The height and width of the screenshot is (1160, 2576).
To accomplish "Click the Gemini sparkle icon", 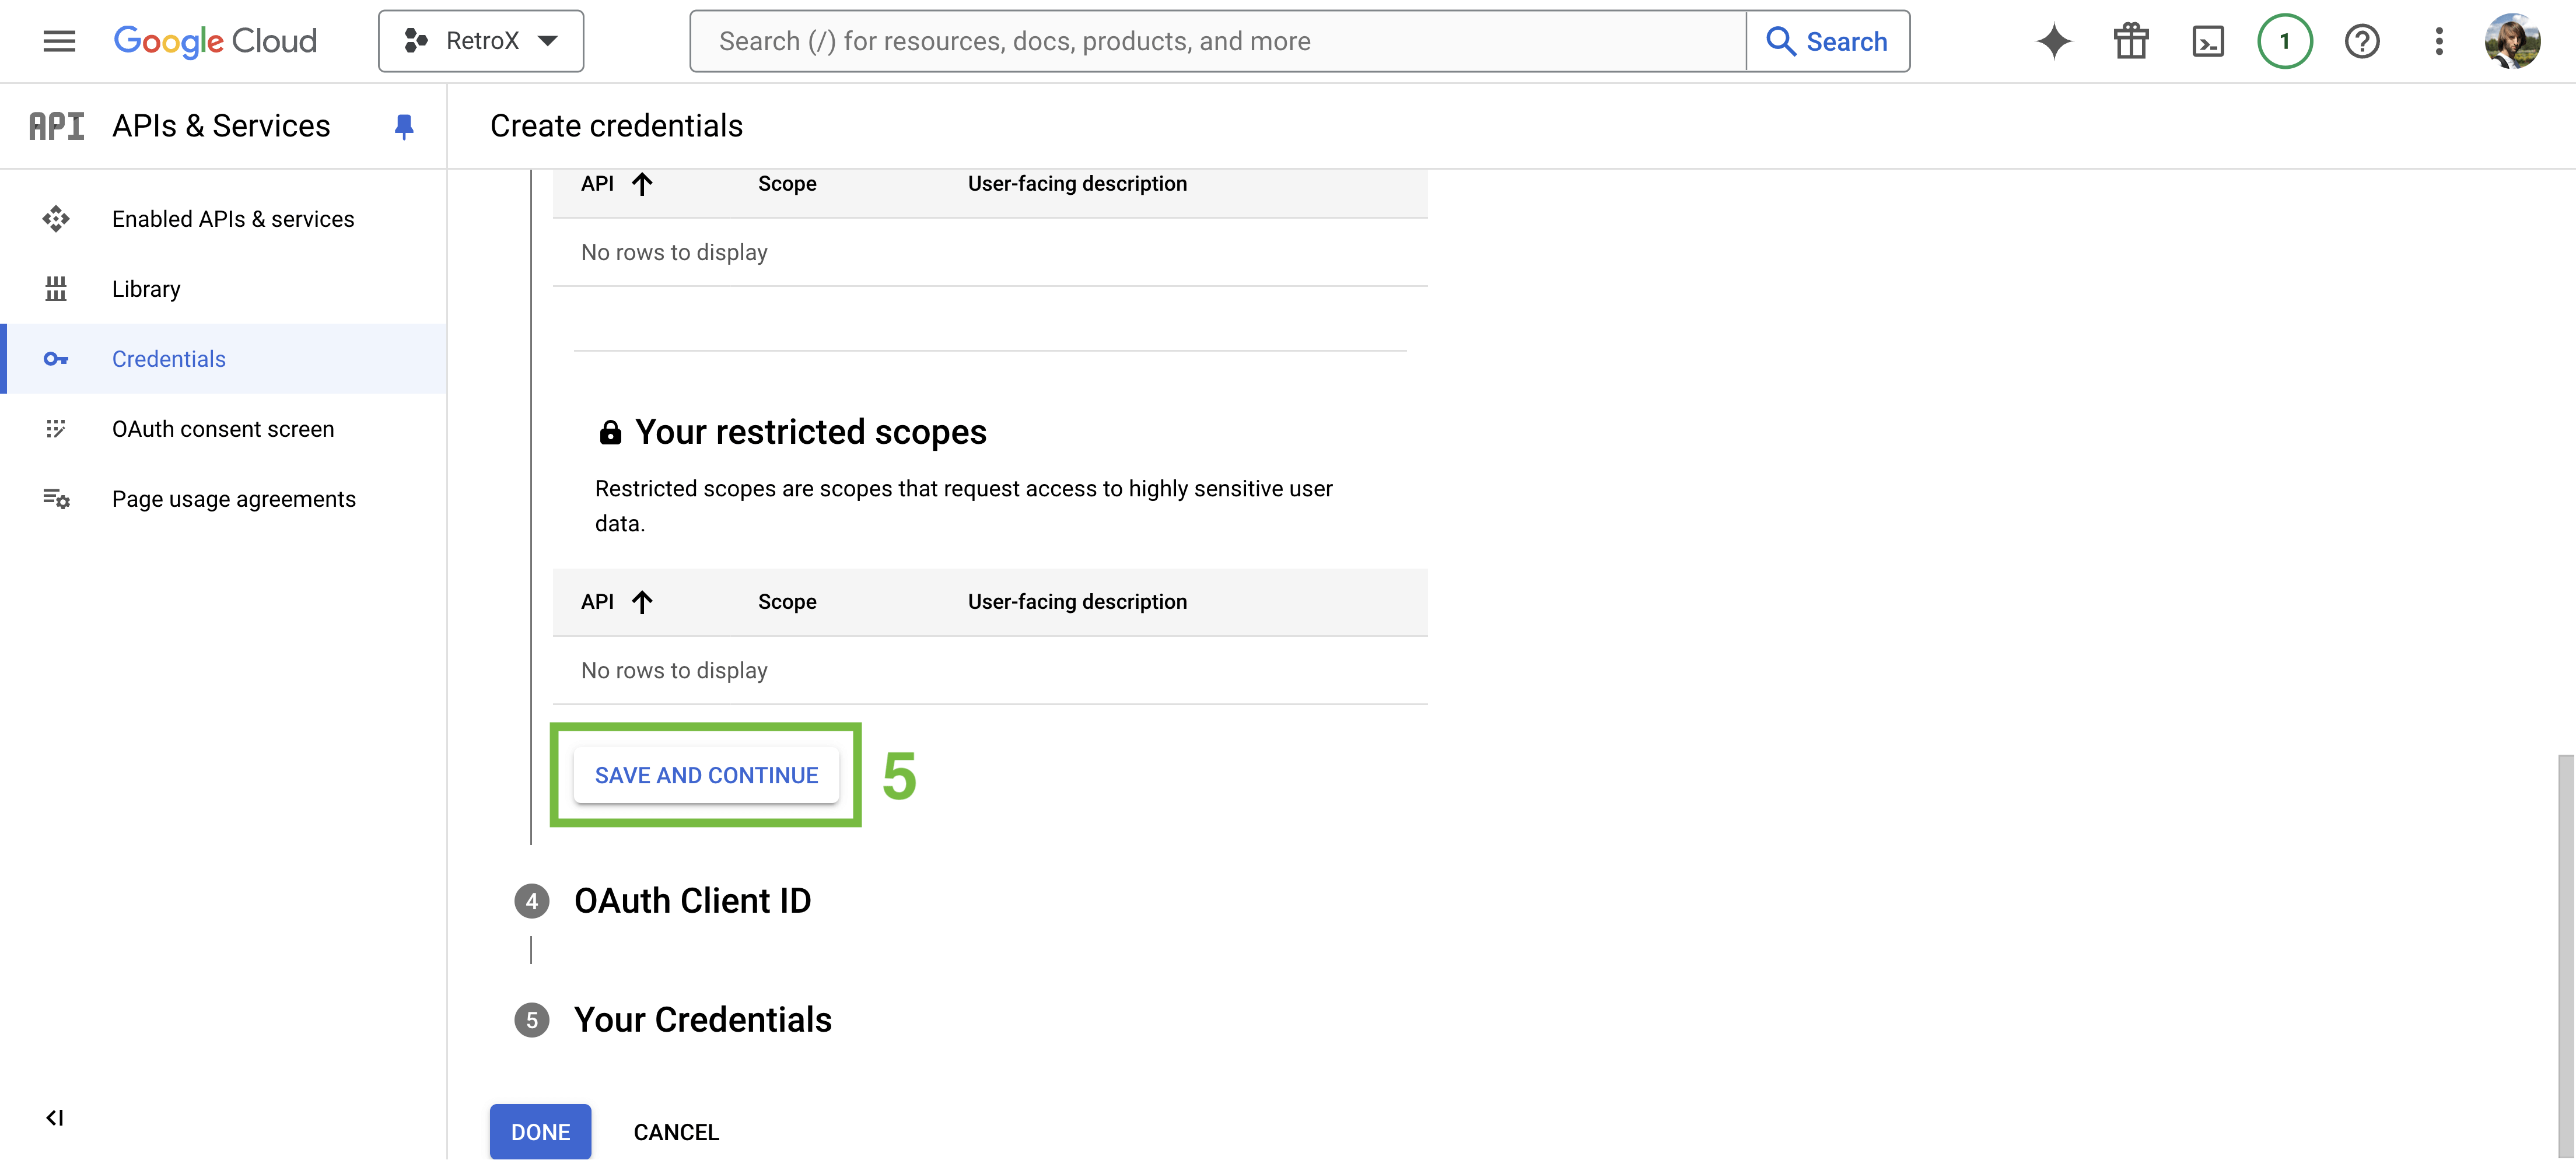I will pos(2054,41).
